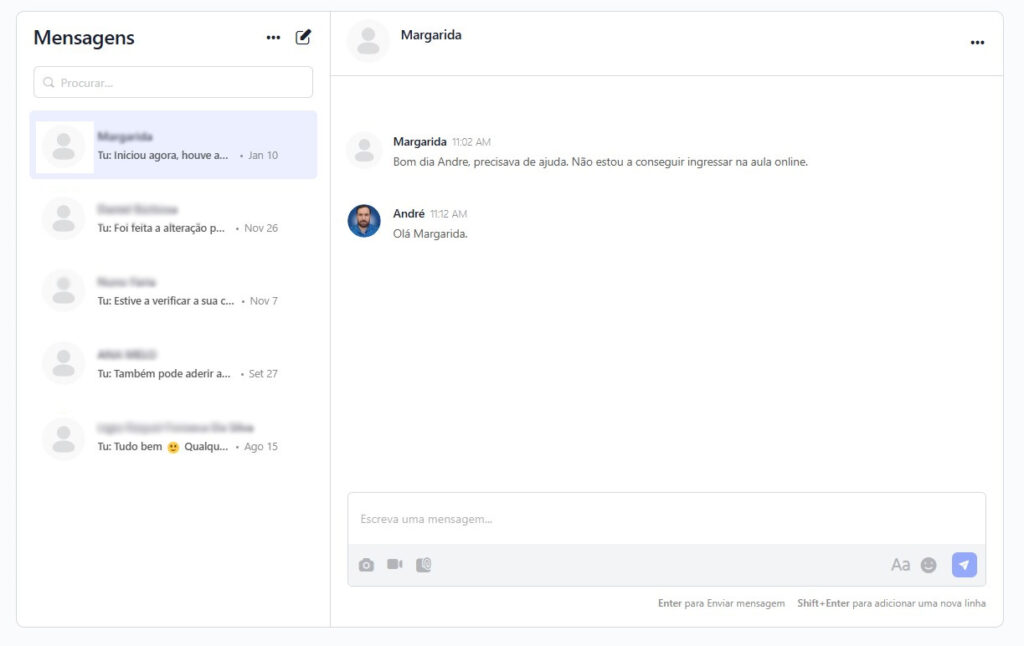The image size is (1024, 646).
Task: Click the Escreva uma mensagem text box
Action: (666, 519)
